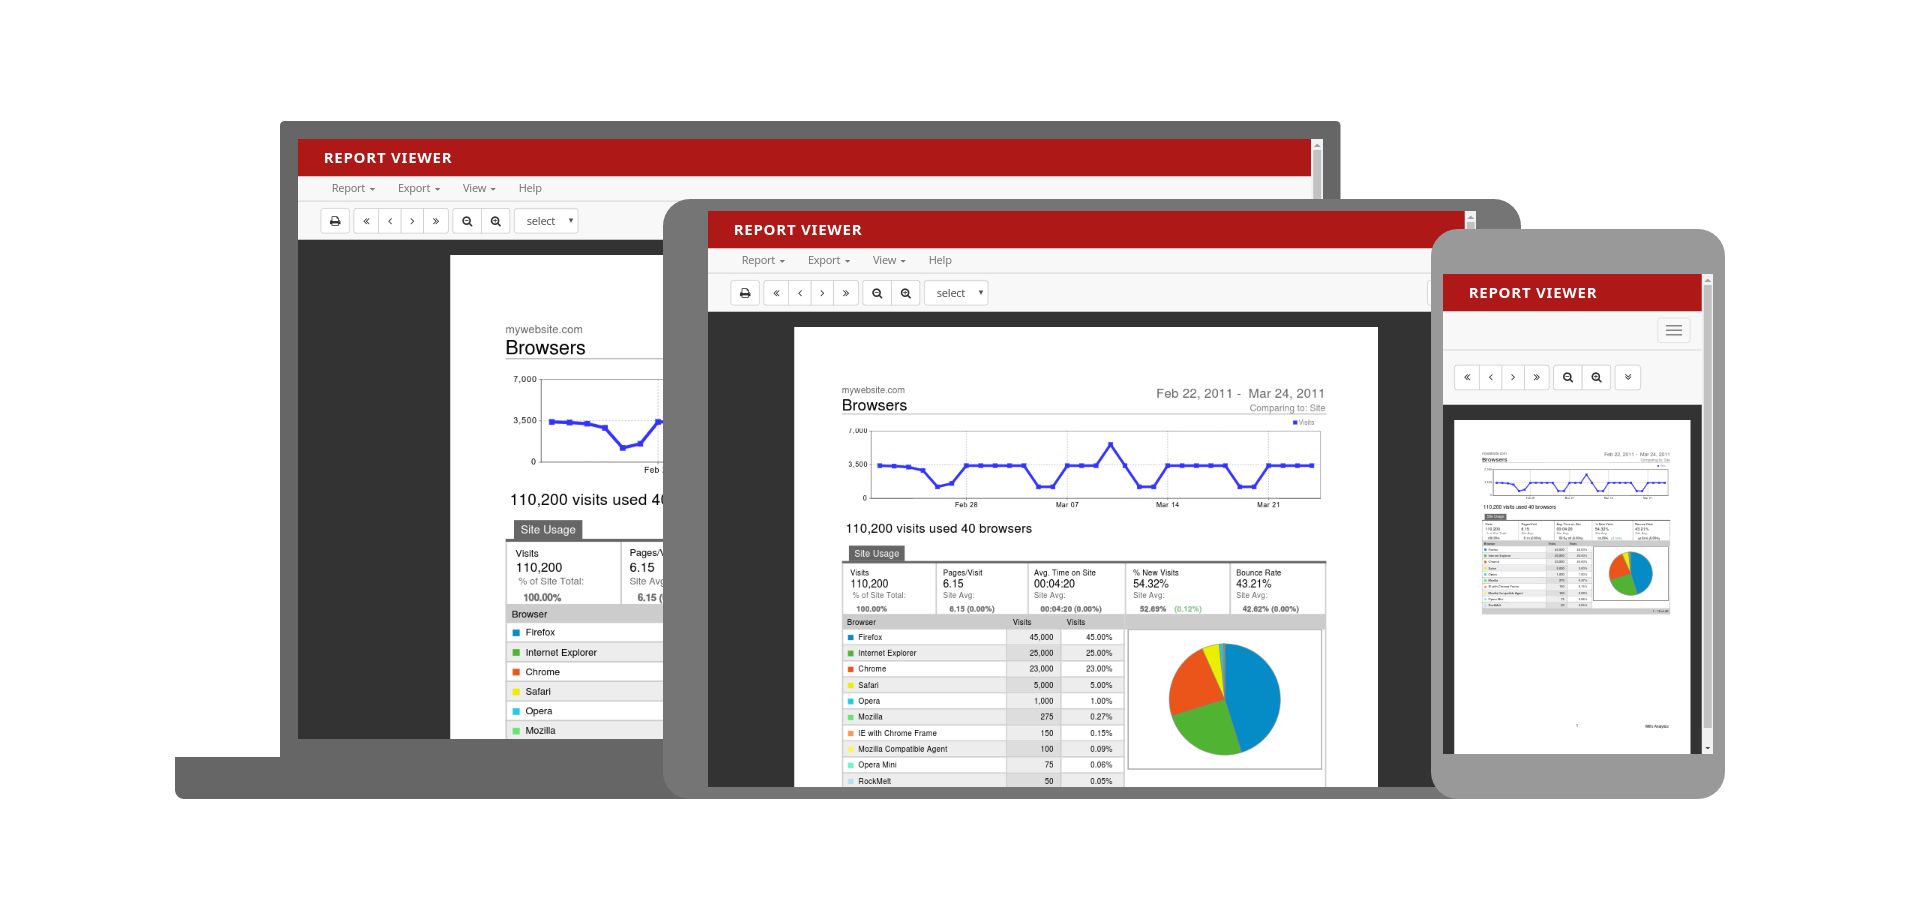Click pie chart in tablet report
Screen dimensions: 1917x913
click(x=1225, y=699)
